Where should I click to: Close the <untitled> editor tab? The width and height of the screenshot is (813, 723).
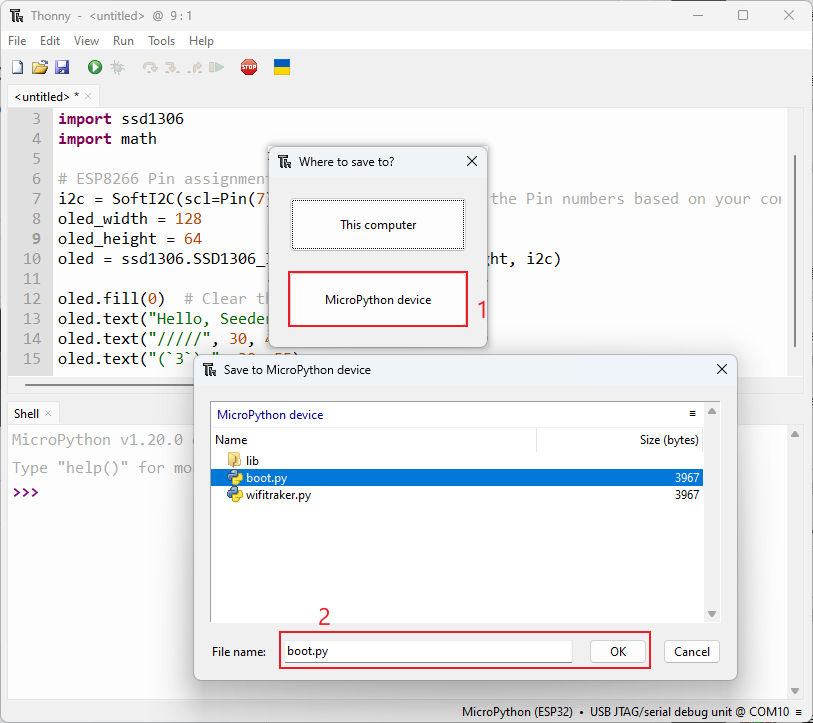(88, 96)
